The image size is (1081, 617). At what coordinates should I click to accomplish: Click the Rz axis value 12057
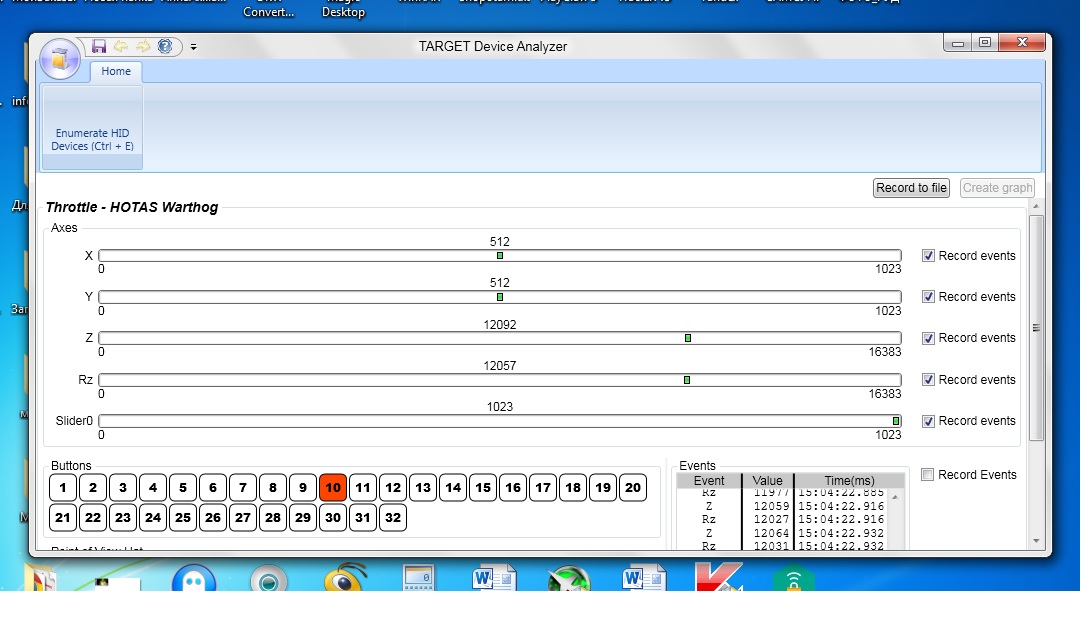pos(500,365)
